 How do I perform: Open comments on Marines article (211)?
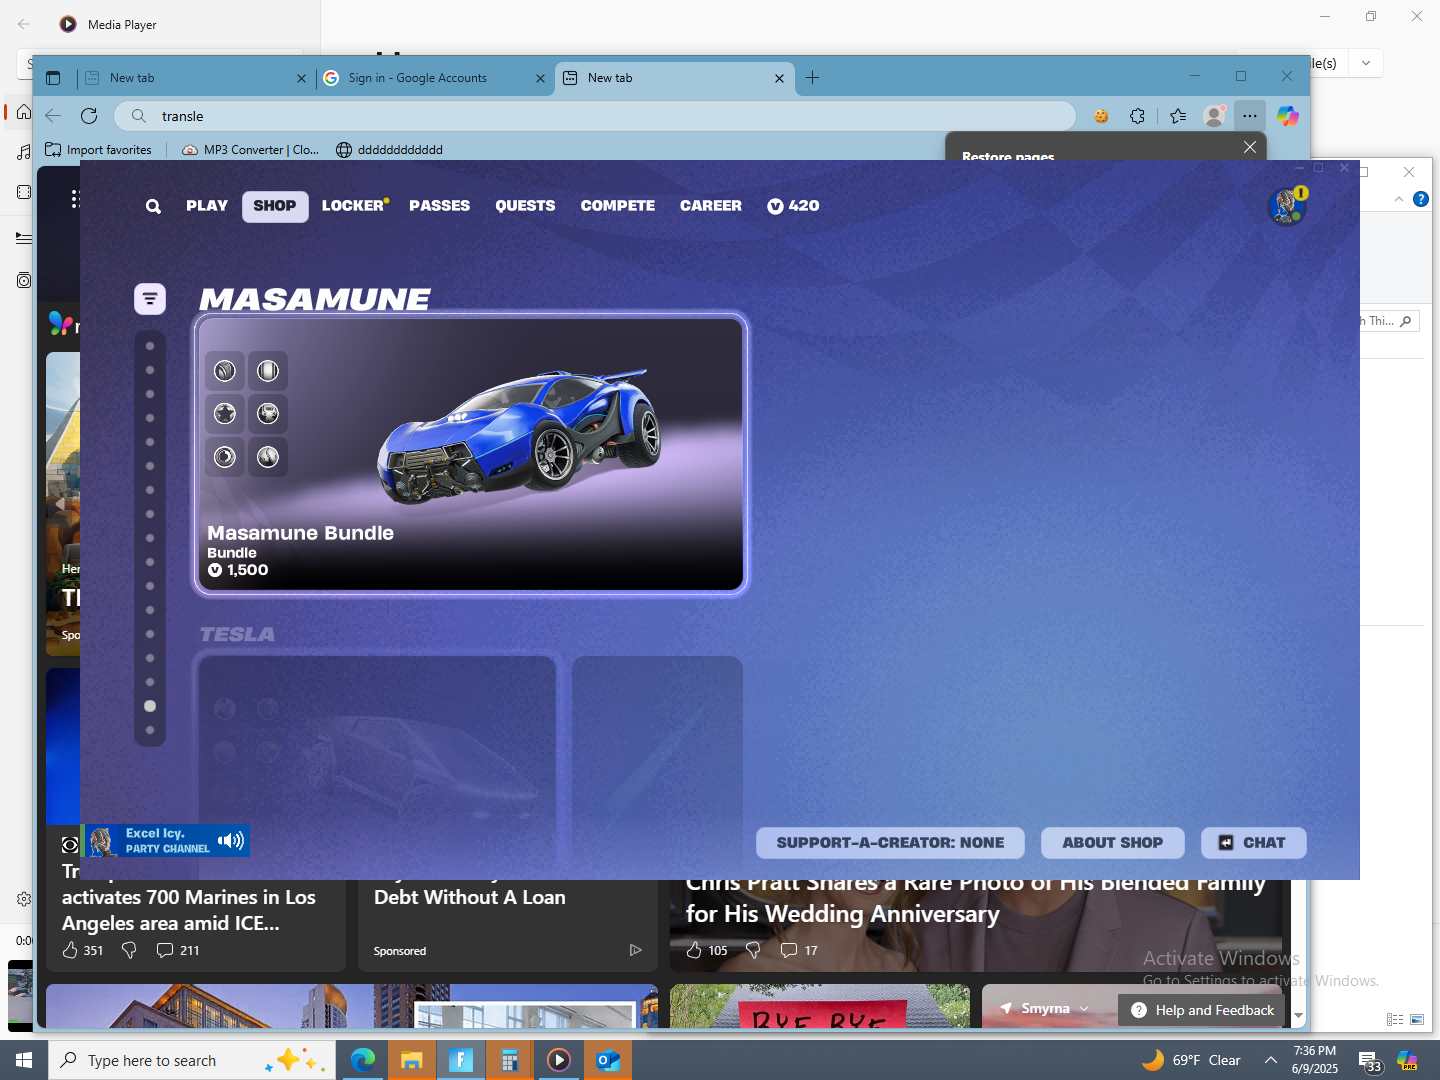(x=177, y=950)
